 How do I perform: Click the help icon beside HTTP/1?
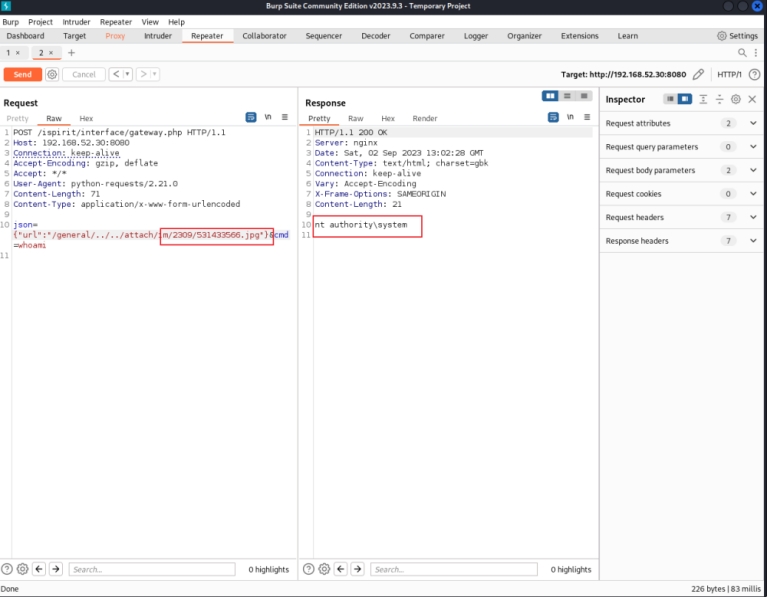click(754, 74)
